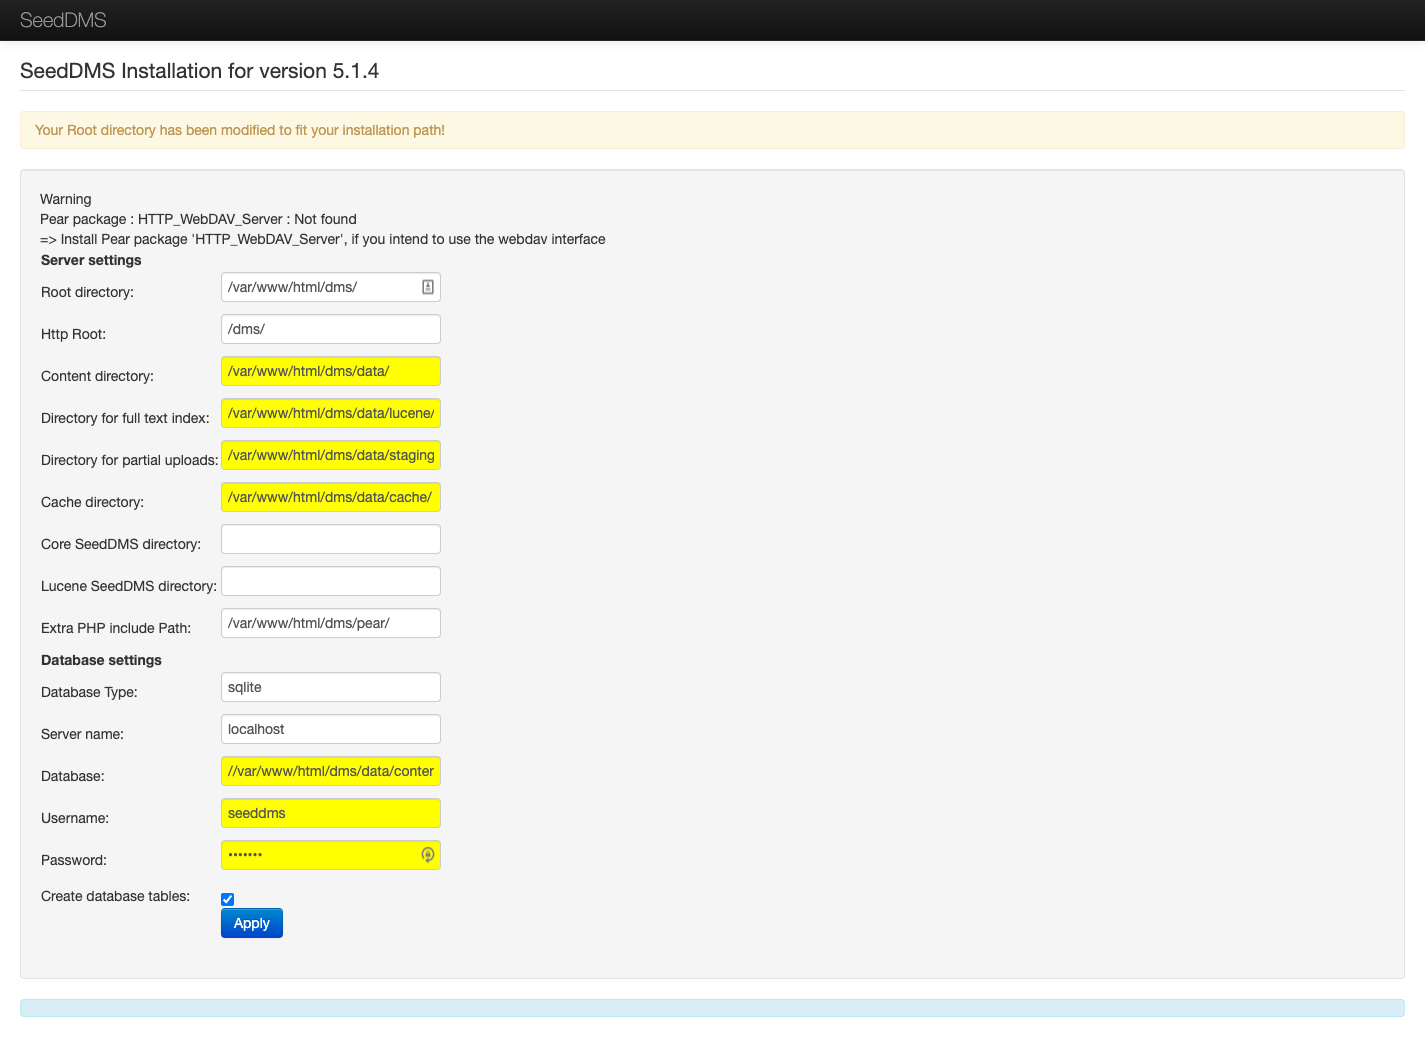Image resolution: width=1425 pixels, height=1037 pixels.
Task: Focus the empty Core SeedDMS directory field
Action: click(x=330, y=539)
